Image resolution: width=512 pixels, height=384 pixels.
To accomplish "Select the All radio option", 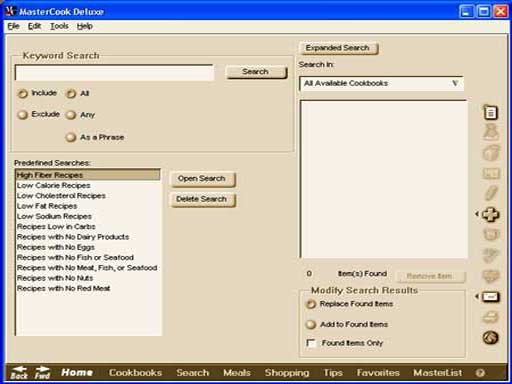I will coord(71,94).
